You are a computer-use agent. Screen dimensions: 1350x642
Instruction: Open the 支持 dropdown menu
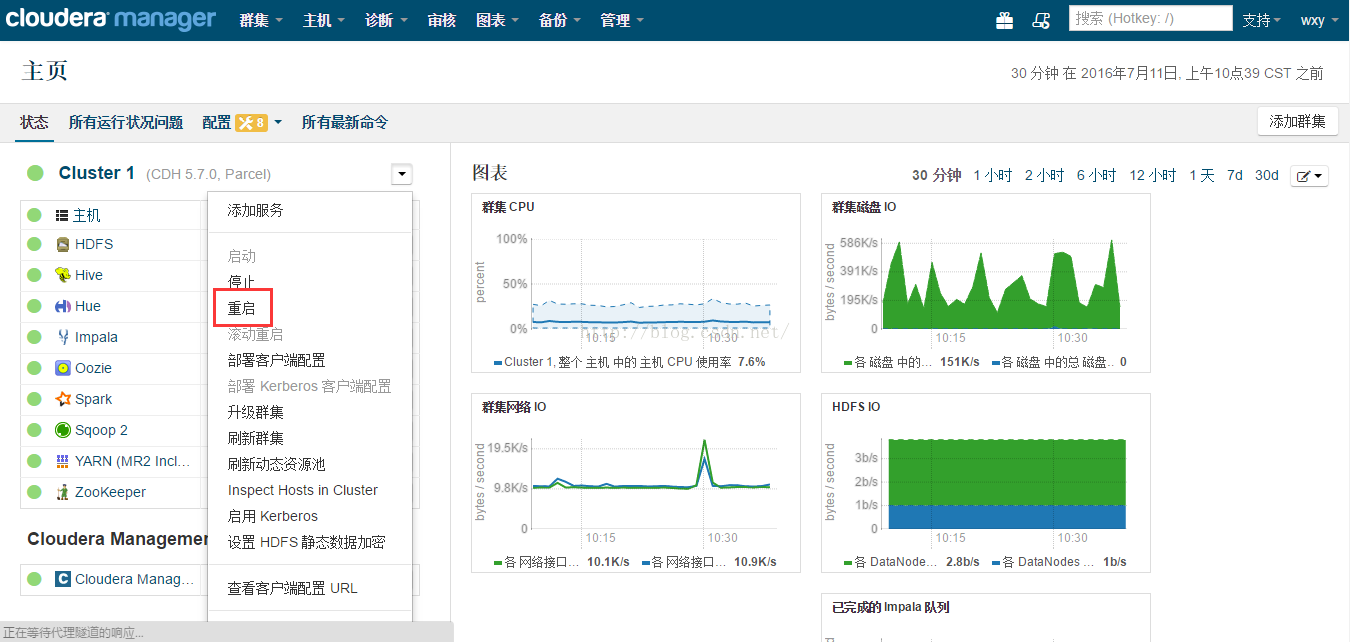pyautogui.click(x=1262, y=20)
